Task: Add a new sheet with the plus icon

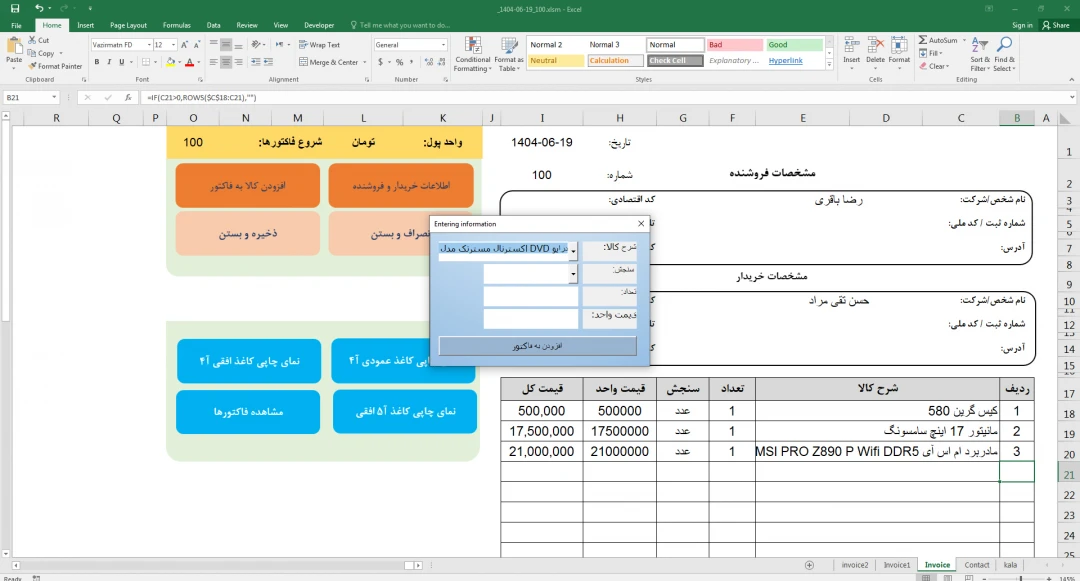Action: tap(809, 565)
